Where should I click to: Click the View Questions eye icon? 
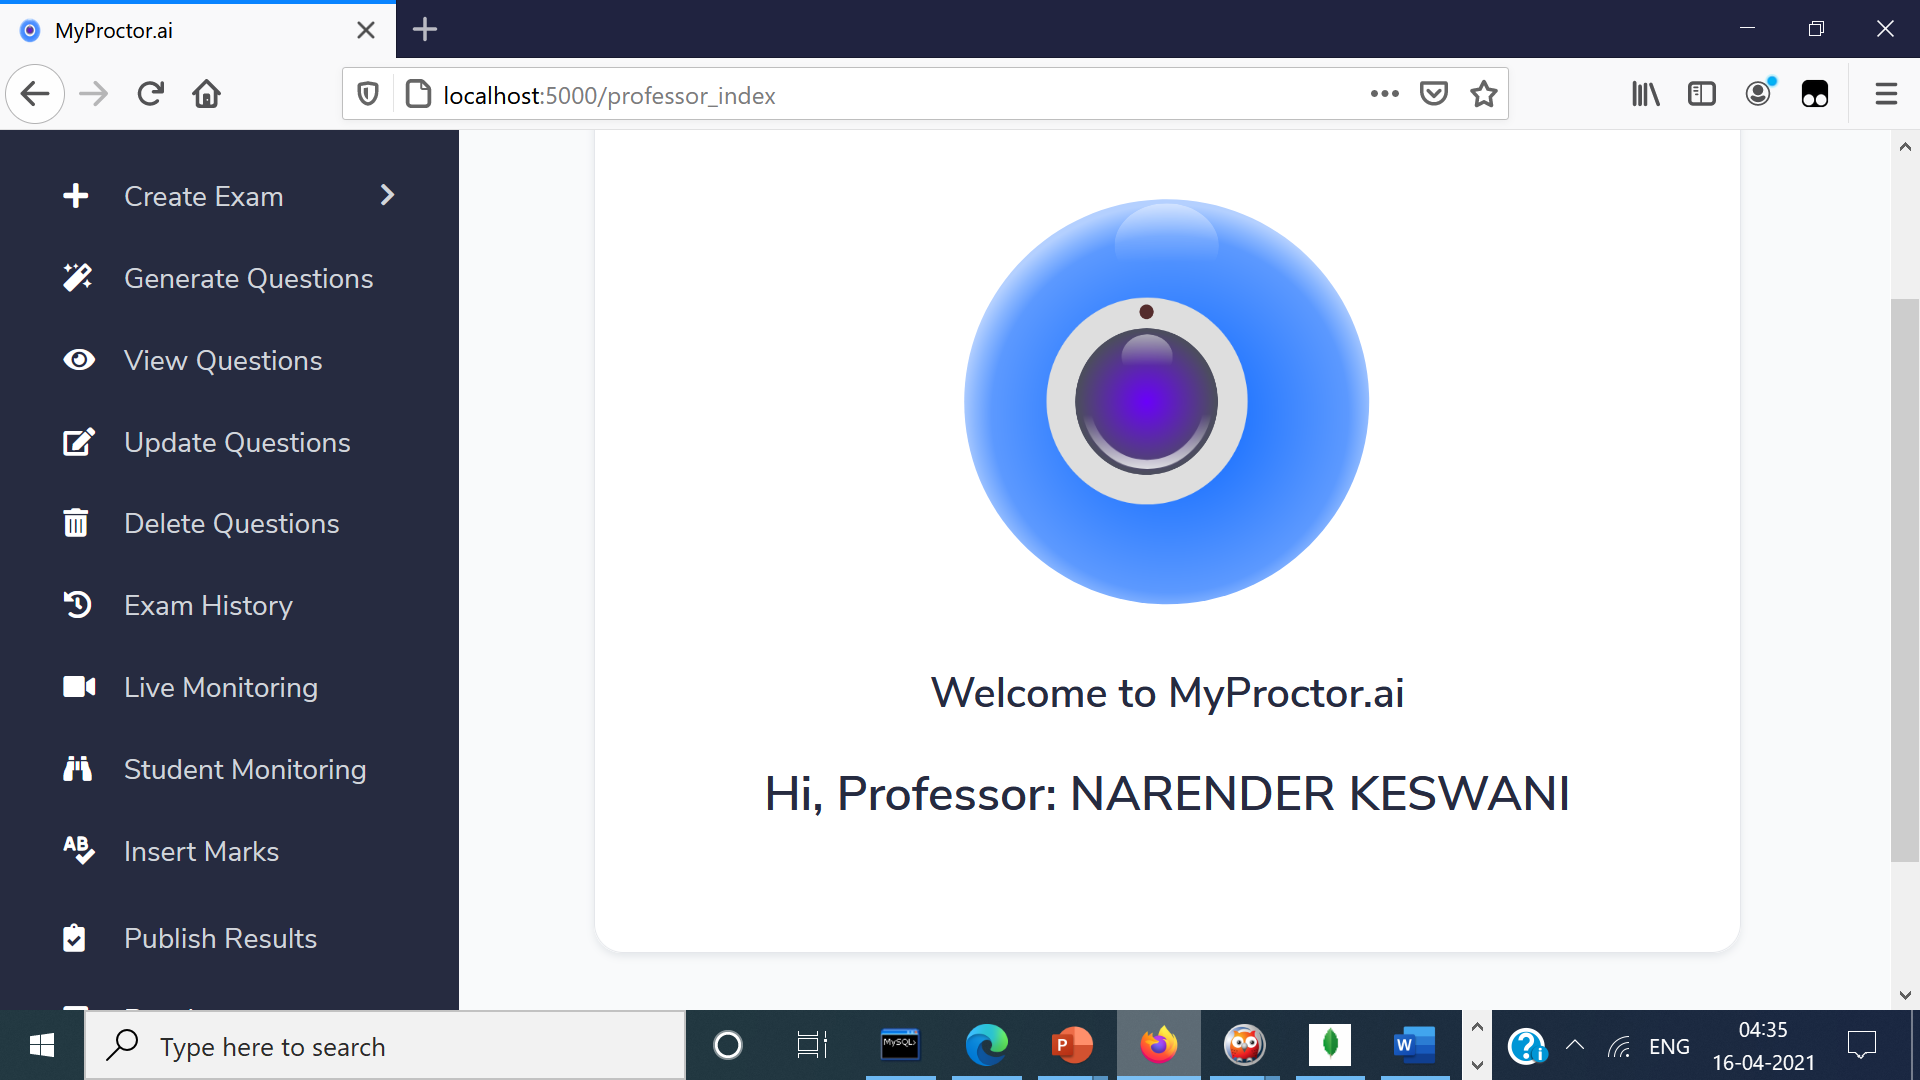coord(79,360)
